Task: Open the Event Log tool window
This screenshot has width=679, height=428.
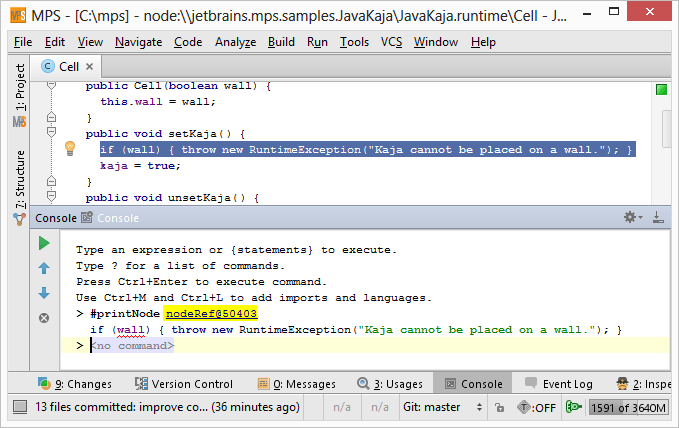Action: 559,384
